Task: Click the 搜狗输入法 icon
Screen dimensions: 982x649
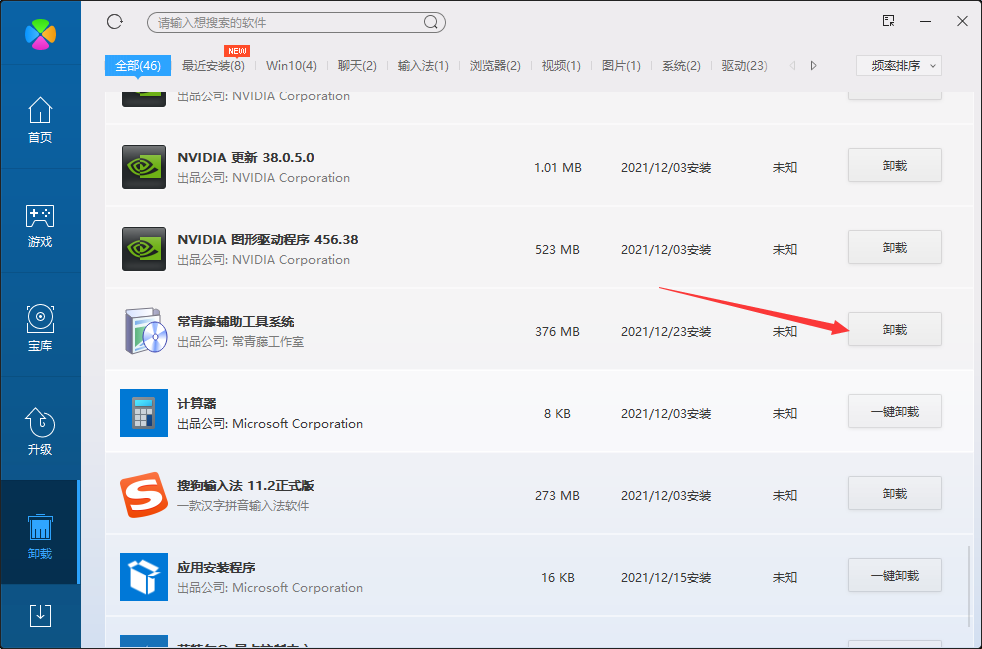Action: coord(144,495)
